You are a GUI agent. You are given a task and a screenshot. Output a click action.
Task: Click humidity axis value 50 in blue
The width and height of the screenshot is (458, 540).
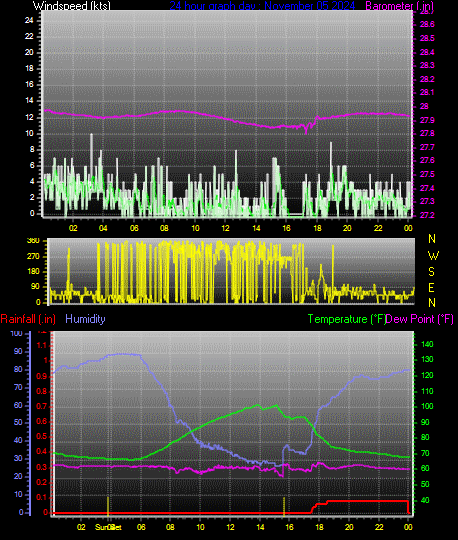[18, 422]
